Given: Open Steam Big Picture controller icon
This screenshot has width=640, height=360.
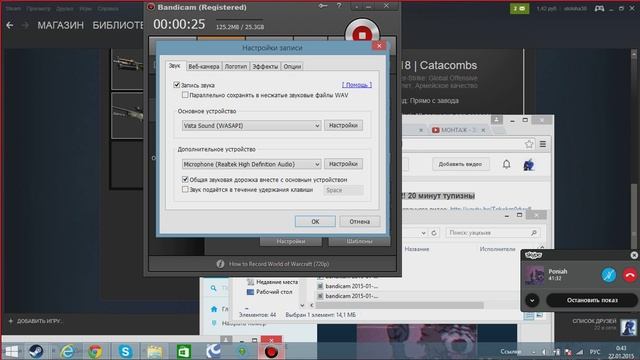Looking at the screenshot, I should (599, 8).
